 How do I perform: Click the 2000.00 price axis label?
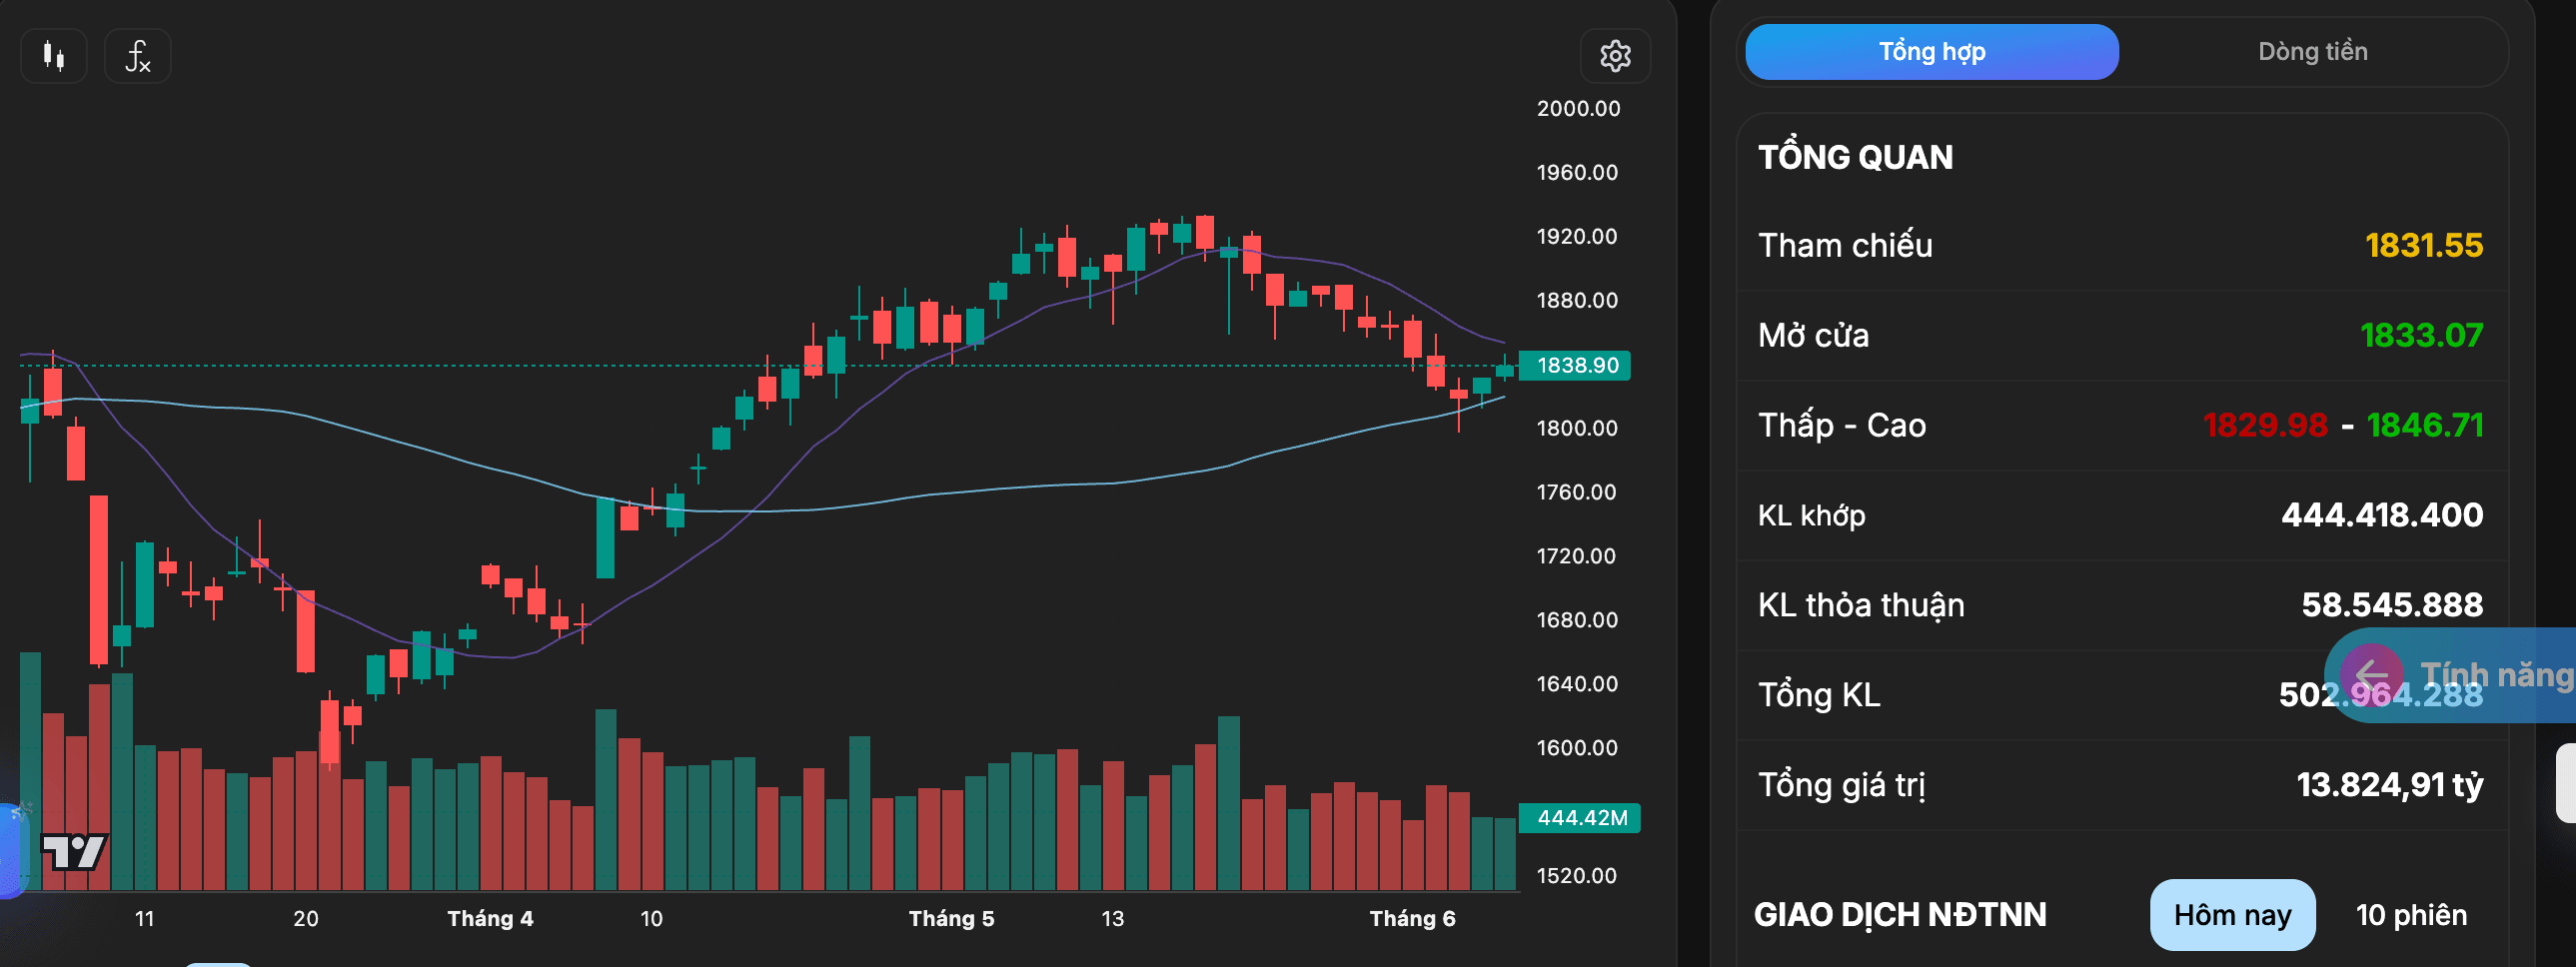[x=1578, y=109]
